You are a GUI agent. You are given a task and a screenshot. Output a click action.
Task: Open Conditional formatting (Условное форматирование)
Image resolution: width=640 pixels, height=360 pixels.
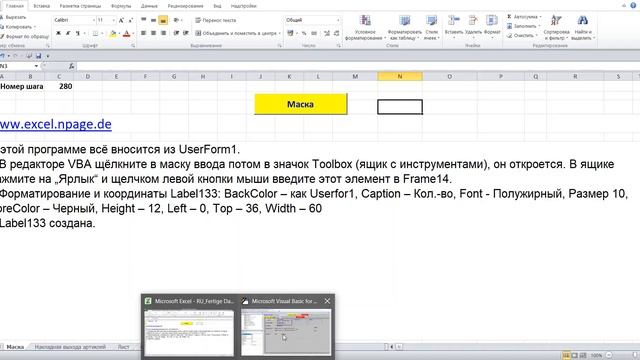coord(365,27)
